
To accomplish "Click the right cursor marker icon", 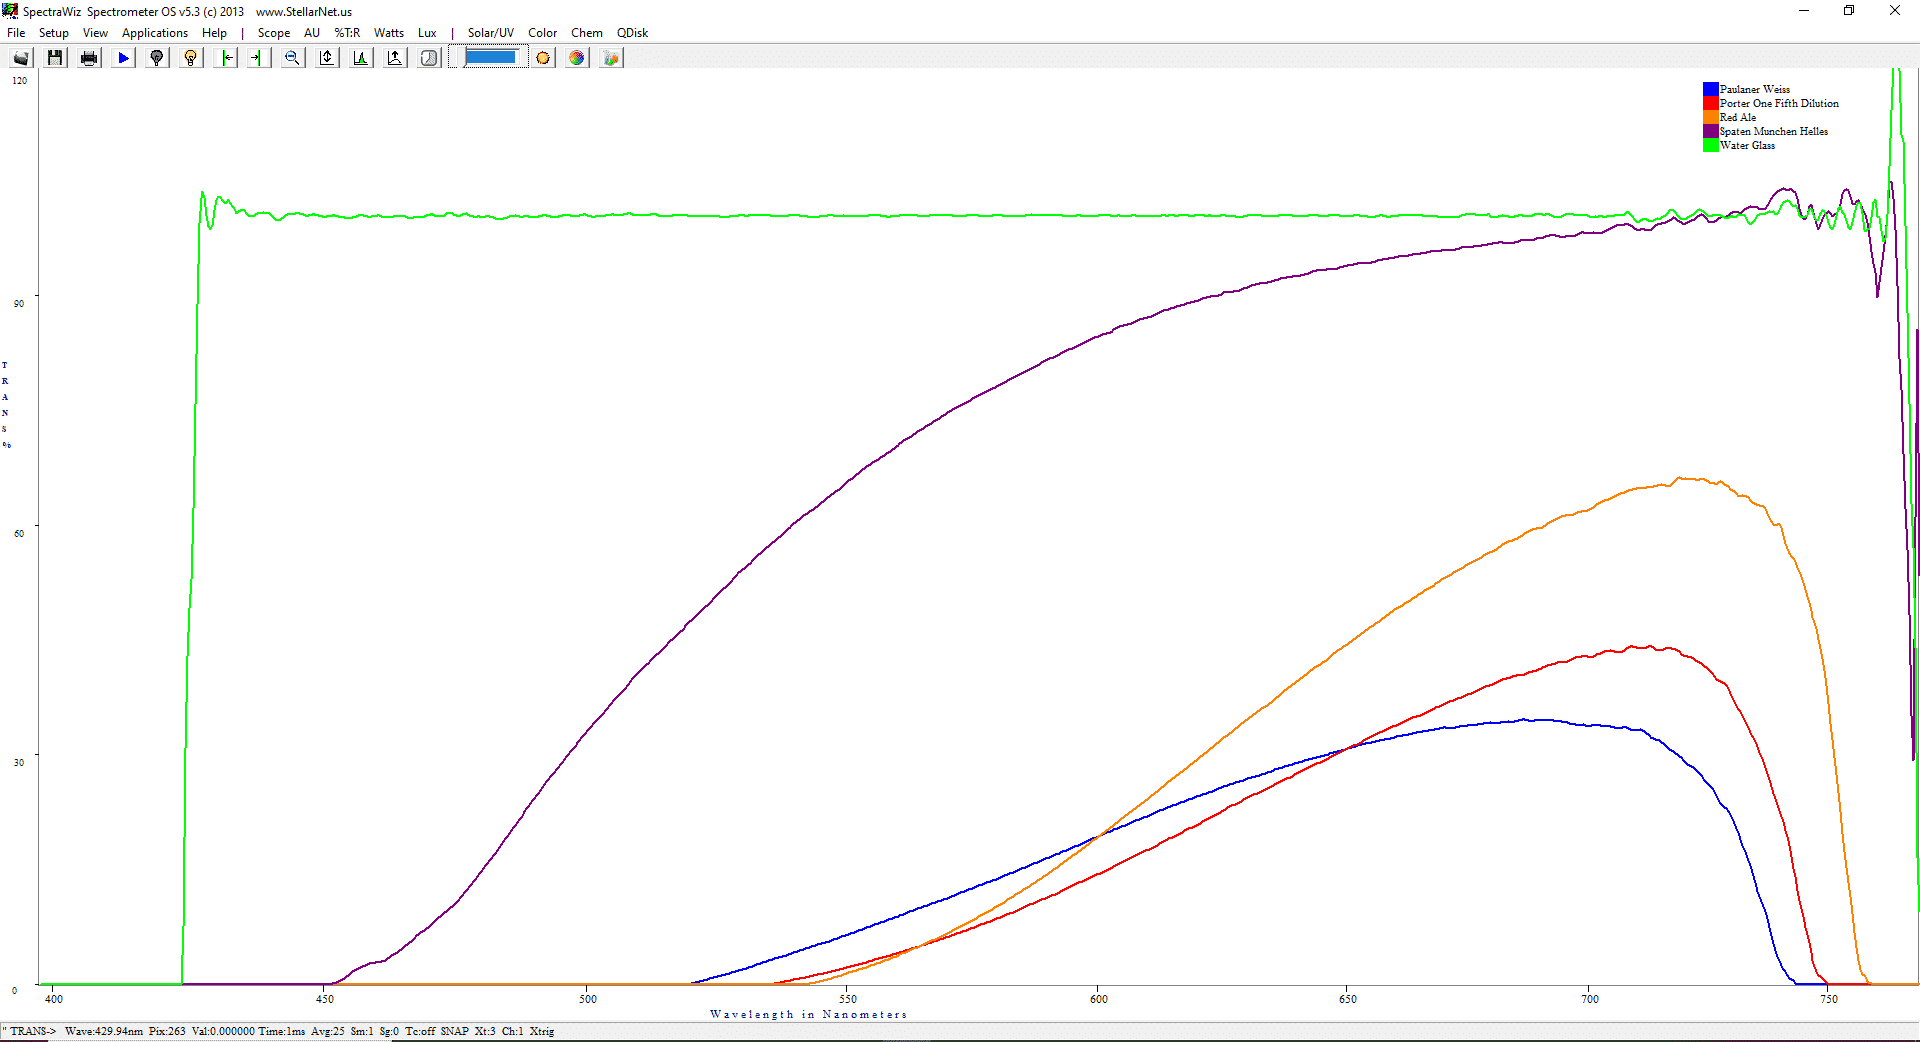I will click(x=258, y=58).
